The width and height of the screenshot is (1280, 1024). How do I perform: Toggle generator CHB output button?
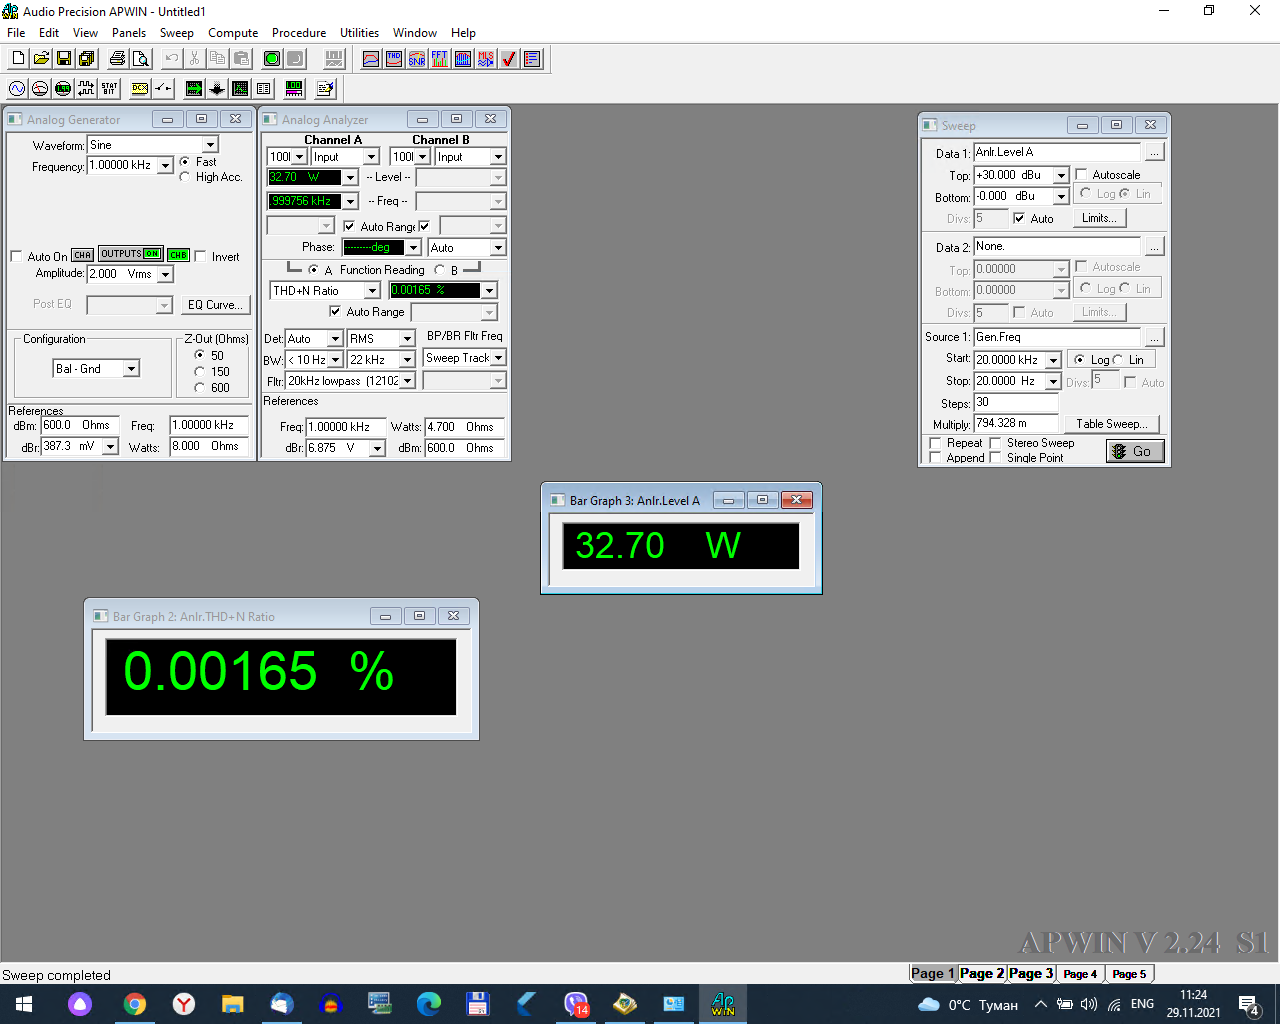(179, 255)
